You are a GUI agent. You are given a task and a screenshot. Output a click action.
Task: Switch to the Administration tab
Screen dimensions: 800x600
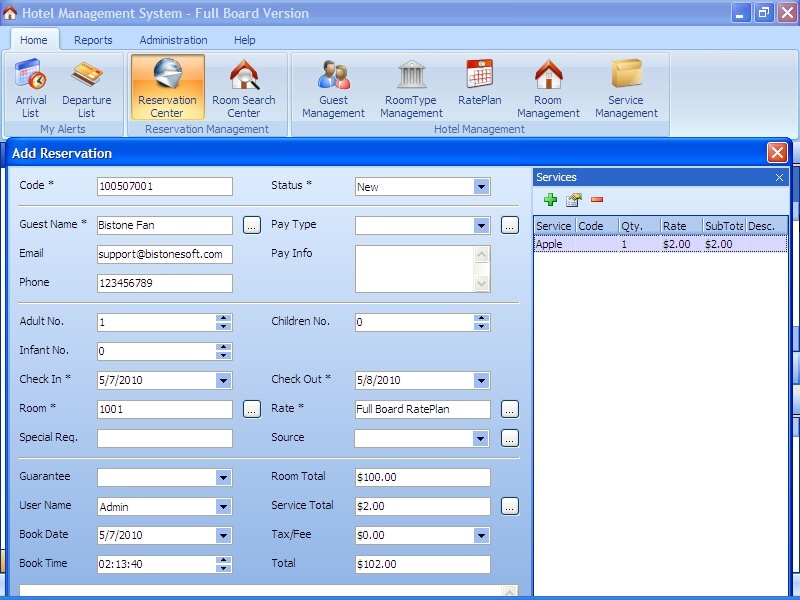(x=173, y=40)
